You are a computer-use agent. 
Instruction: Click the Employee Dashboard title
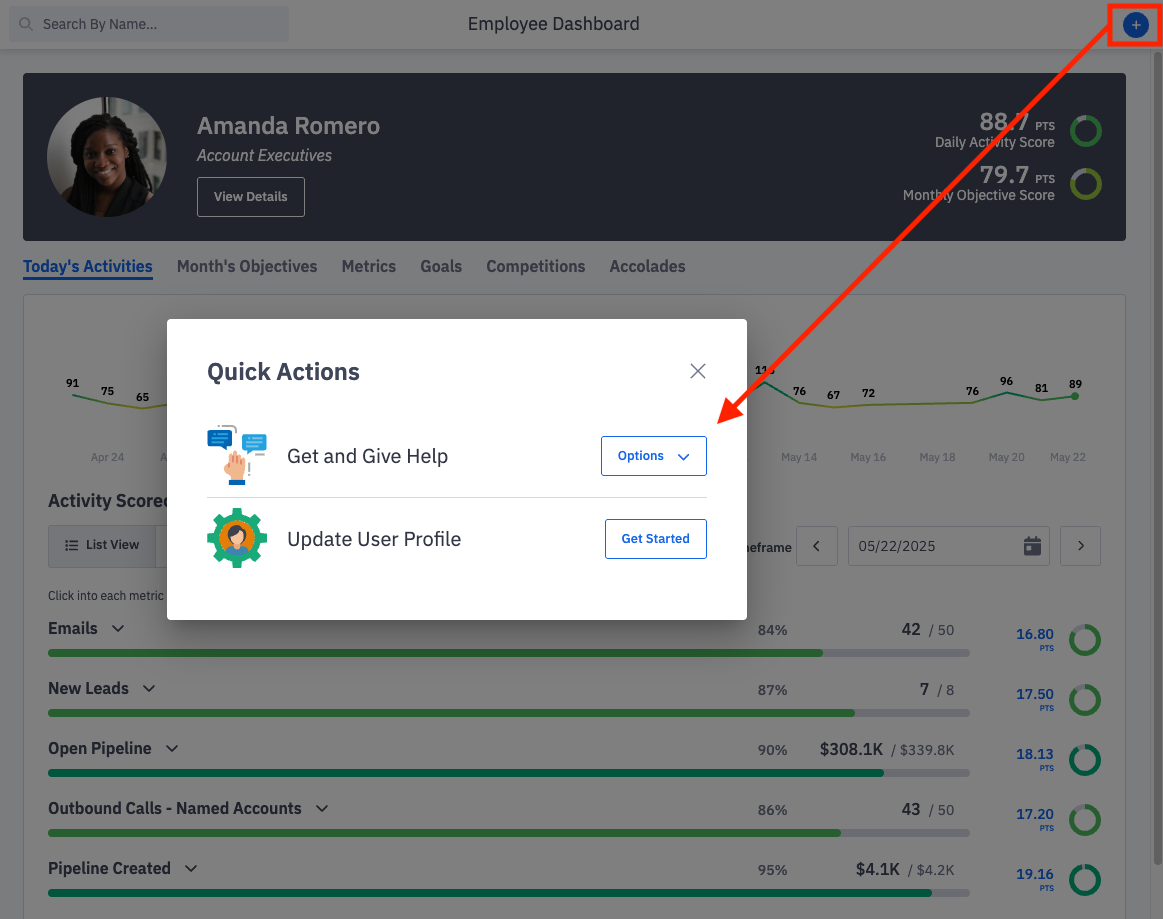[553, 24]
